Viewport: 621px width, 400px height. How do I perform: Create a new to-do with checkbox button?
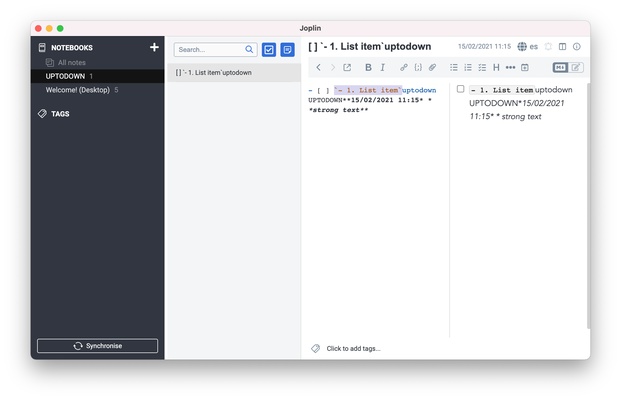(x=269, y=50)
